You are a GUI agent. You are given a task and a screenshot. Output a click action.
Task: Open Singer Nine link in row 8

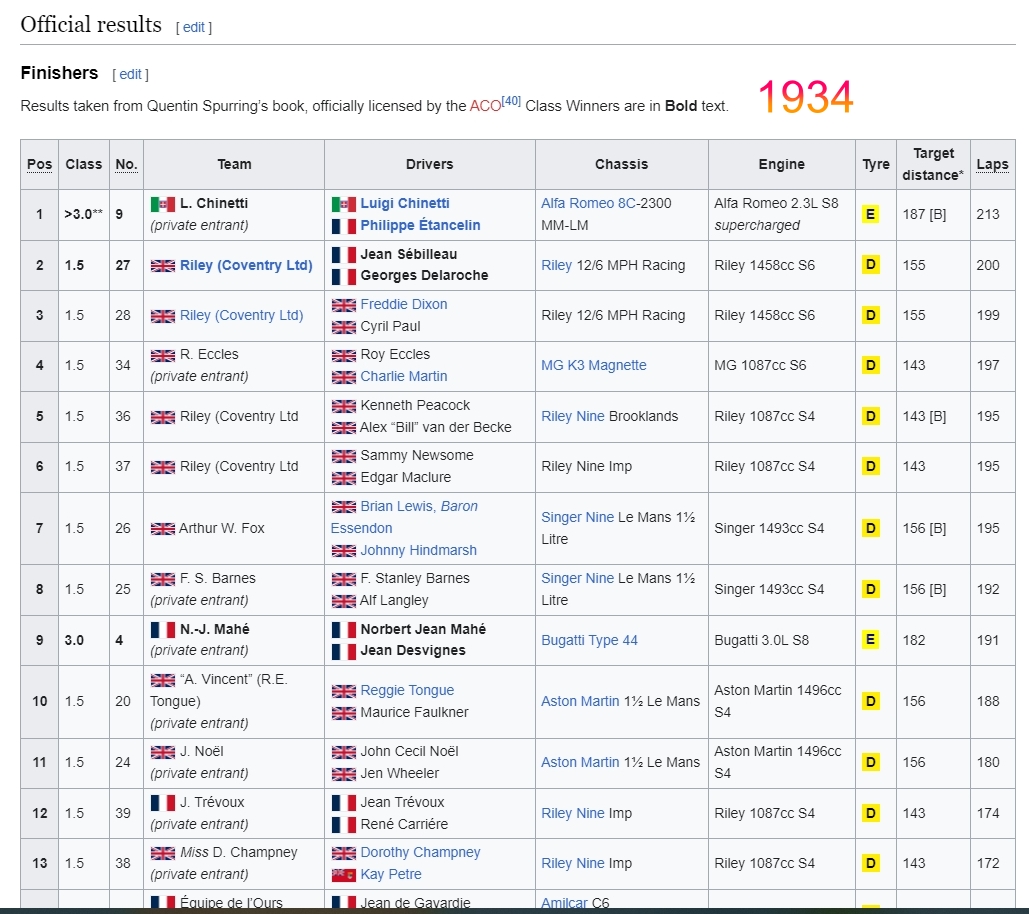[x=578, y=578]
